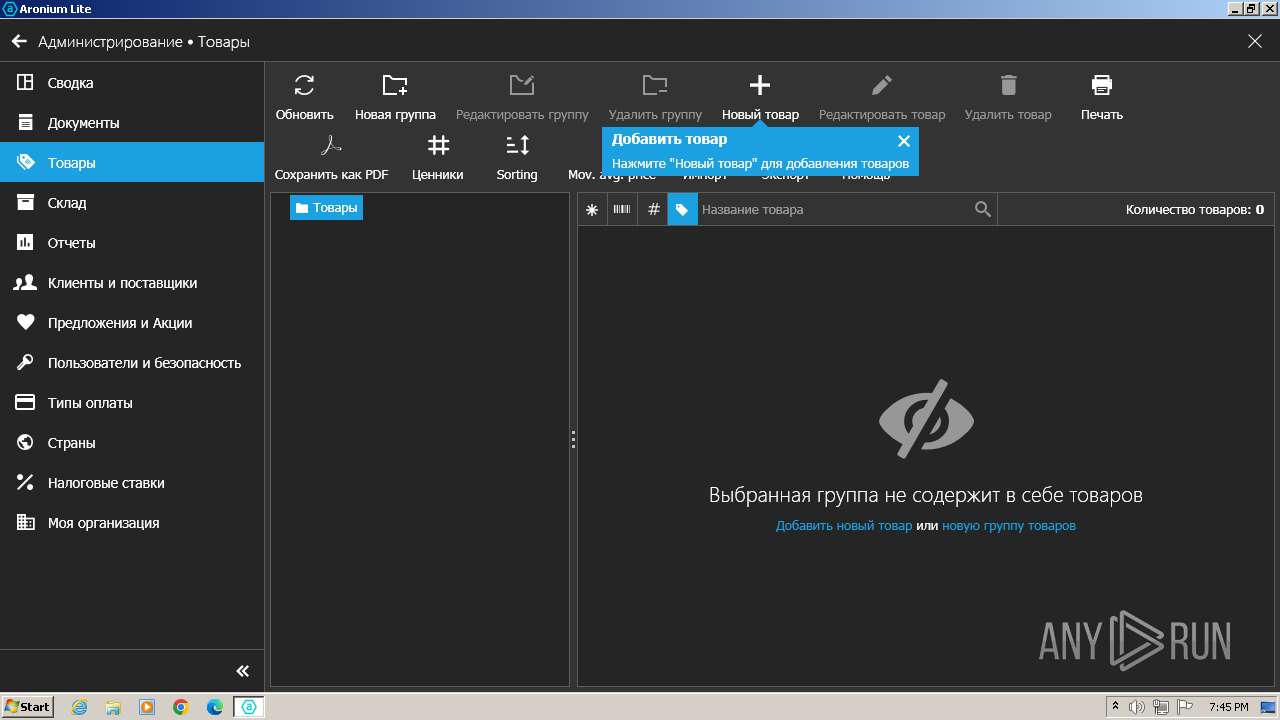Click the Количество товаров counter text

pyautogui.click(x=1195, y=210)
